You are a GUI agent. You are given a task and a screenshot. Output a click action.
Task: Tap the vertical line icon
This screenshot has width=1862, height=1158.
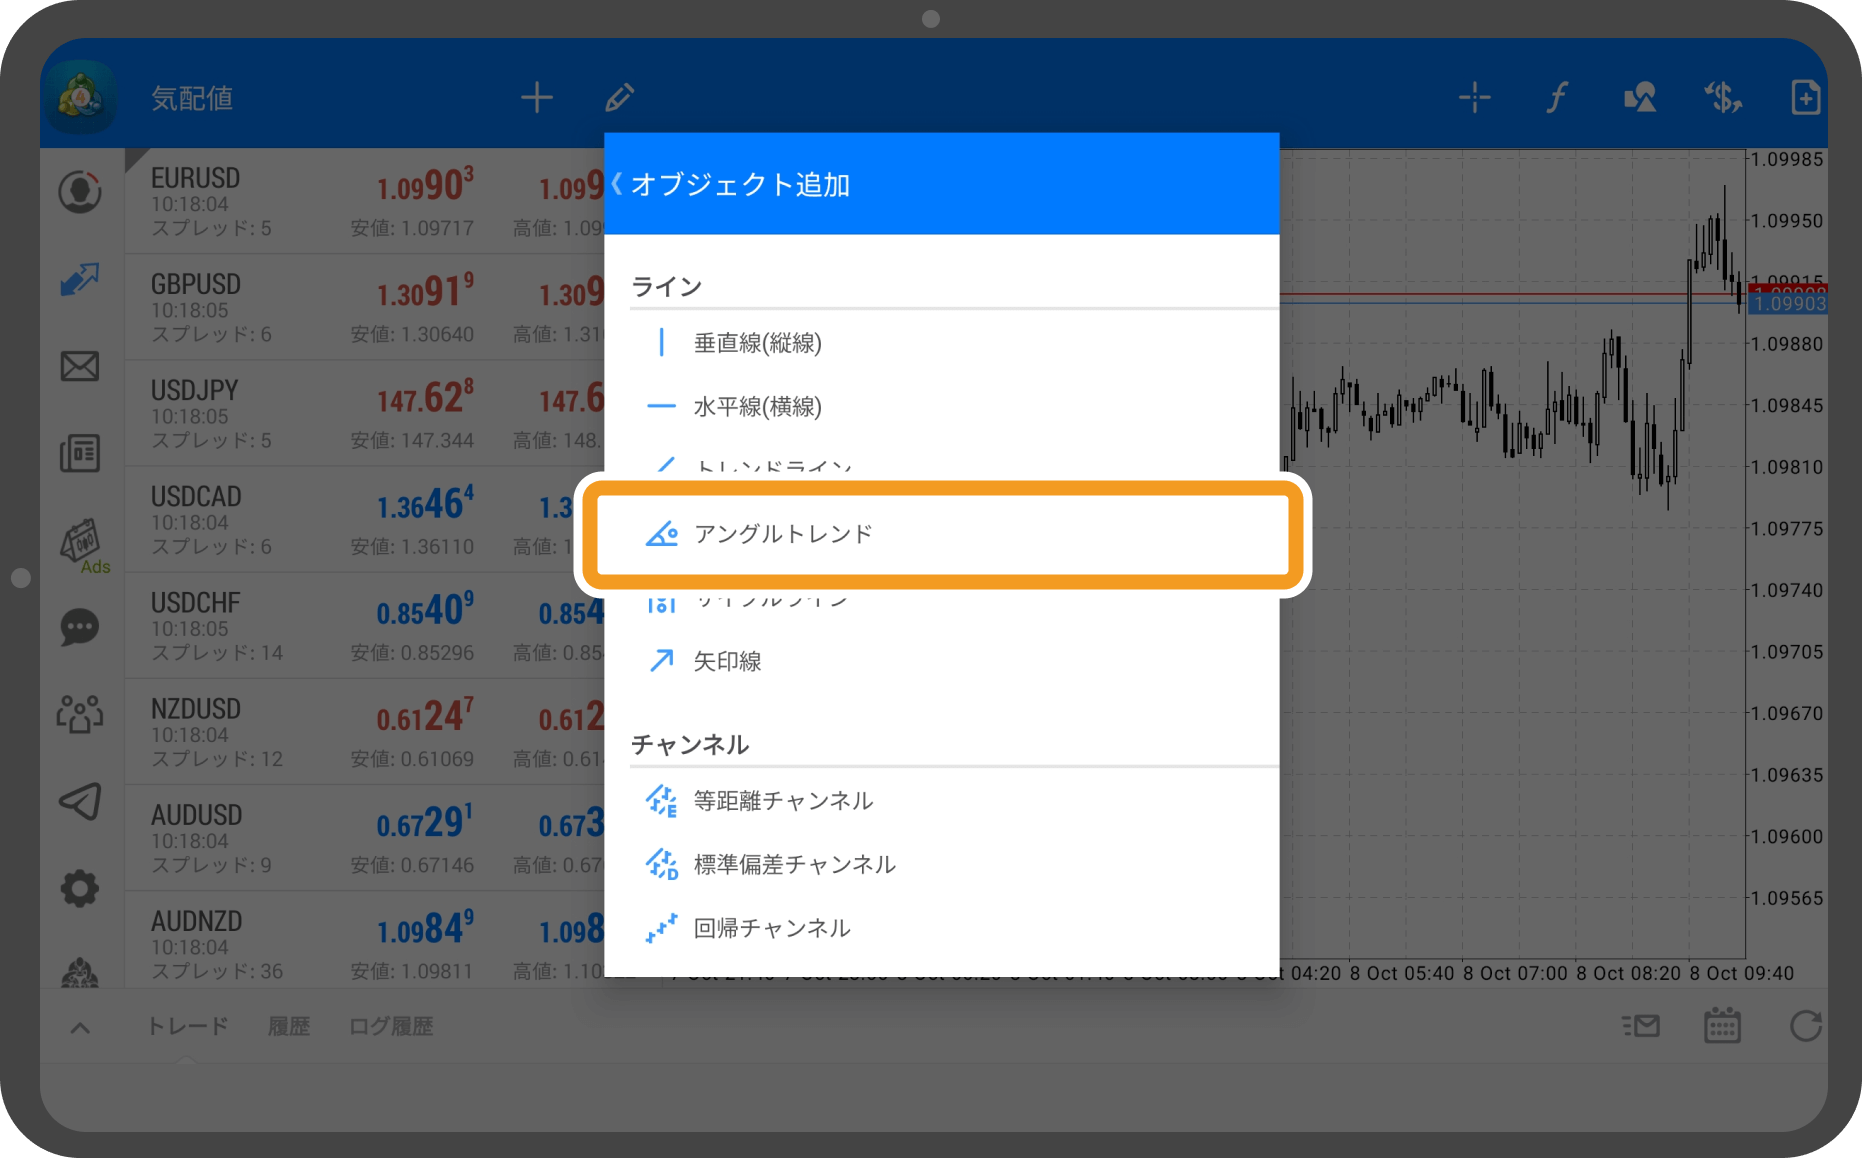pyautogui.click(x=661, y=343)
